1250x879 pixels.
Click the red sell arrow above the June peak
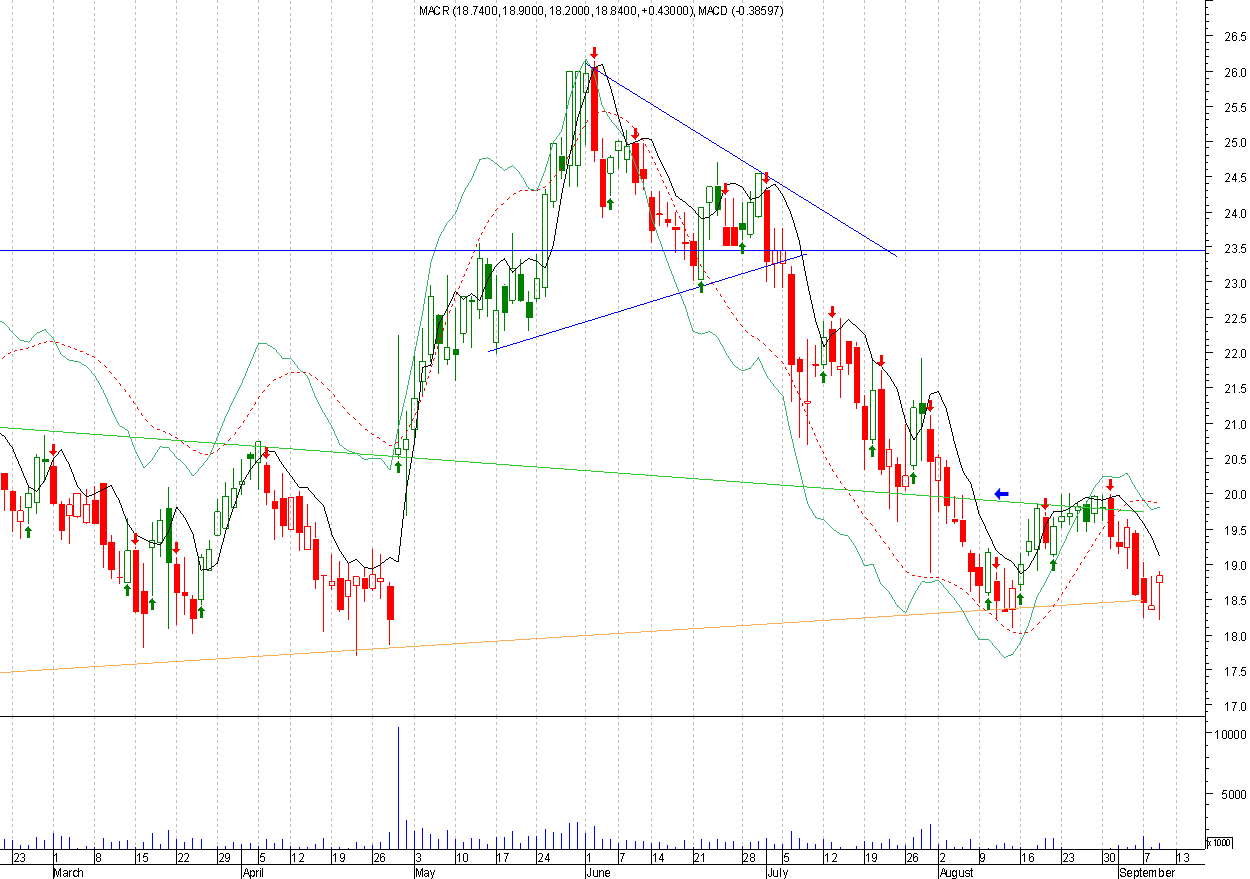[594, 53]
